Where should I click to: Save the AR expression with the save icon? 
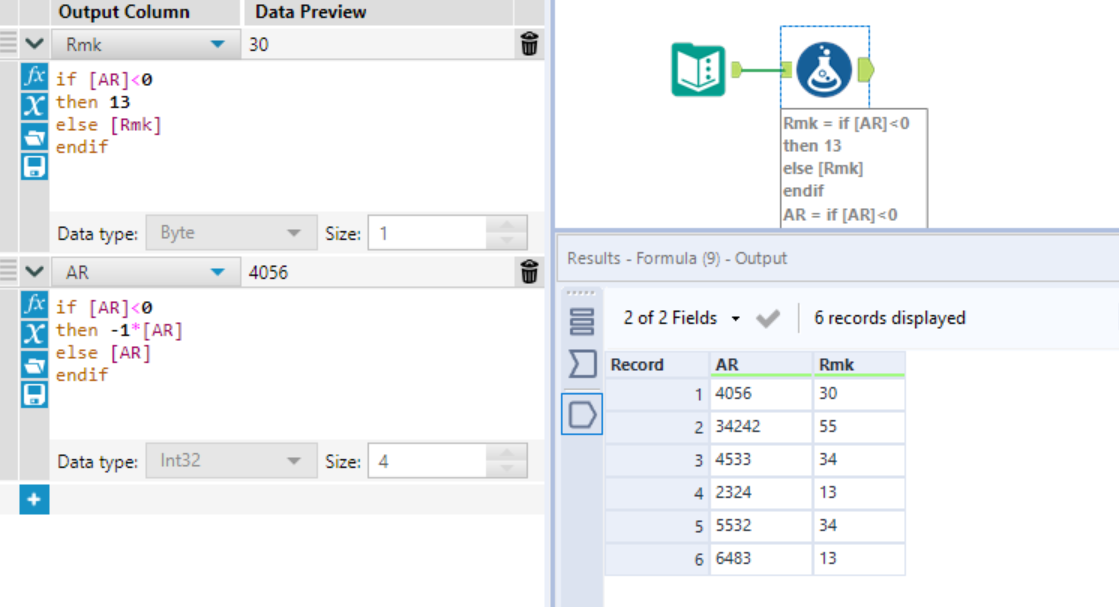[35, 392]
